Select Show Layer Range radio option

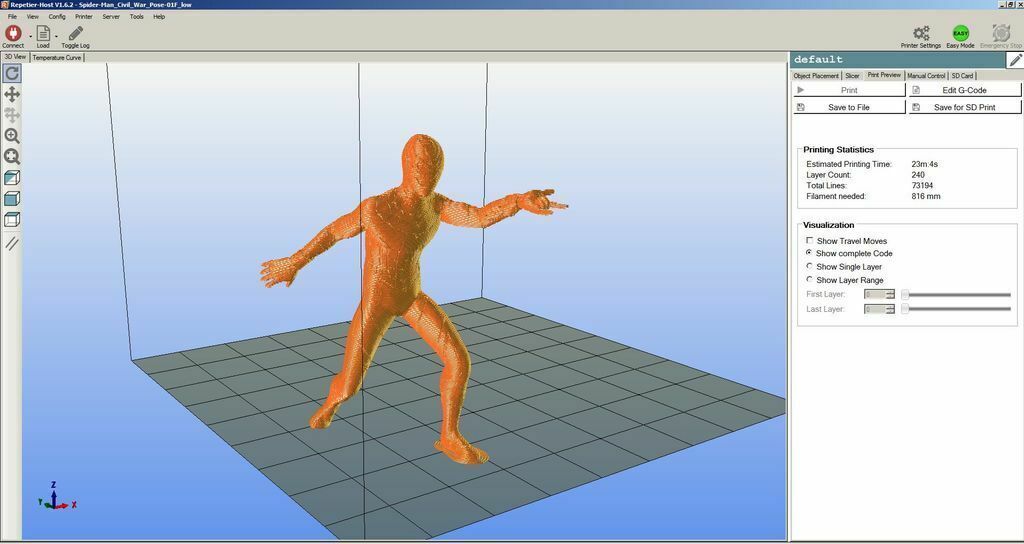(810, 280)
